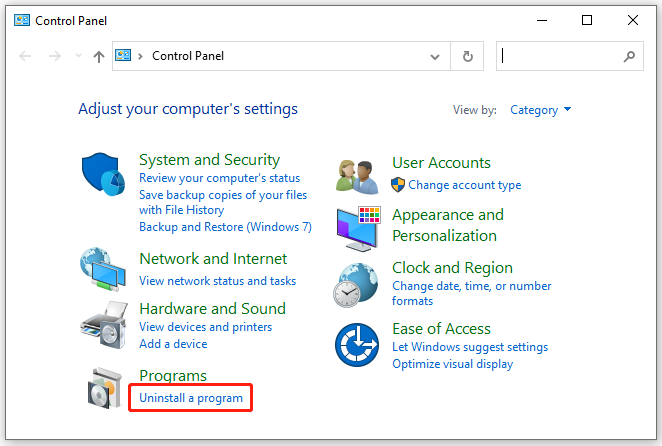Click the Change account type link
Image resolution: width=662 pixels, height=446 pixels.
click(x=464, y=185)
